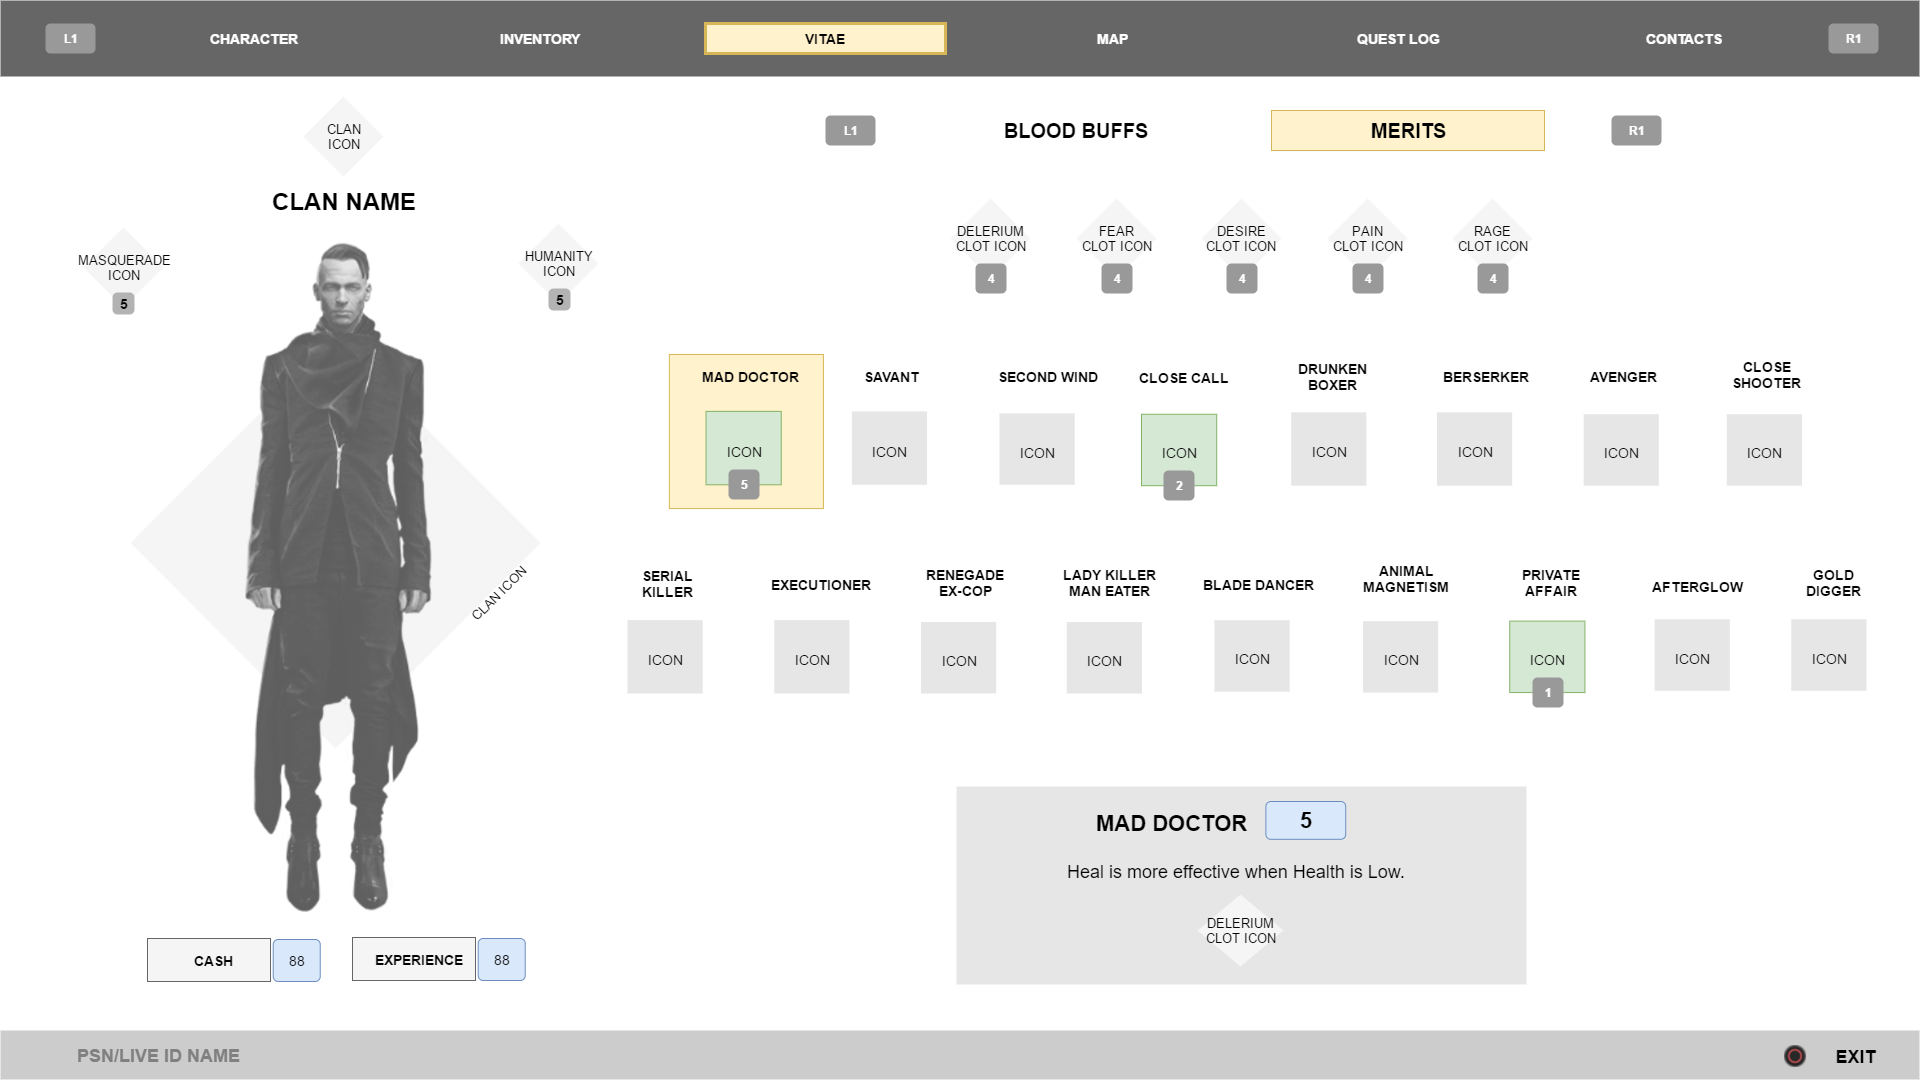Switch to the Blood Buffs tab

click(1075, 131)
